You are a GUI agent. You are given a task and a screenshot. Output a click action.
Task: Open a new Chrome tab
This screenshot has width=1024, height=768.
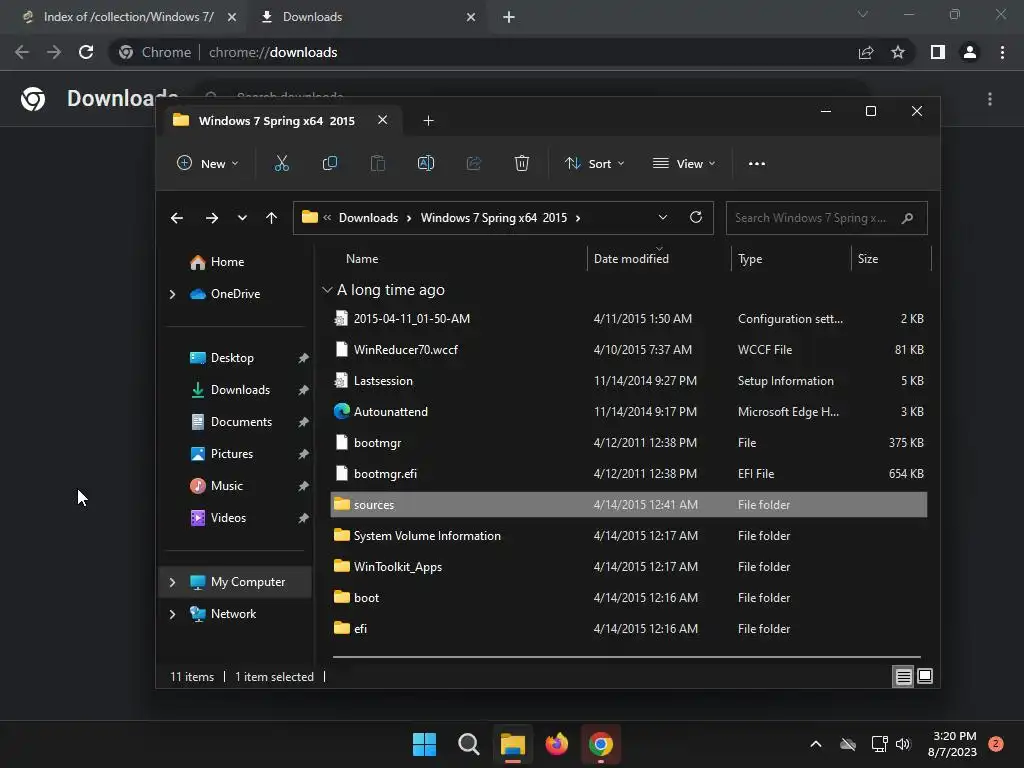[509, 18]
